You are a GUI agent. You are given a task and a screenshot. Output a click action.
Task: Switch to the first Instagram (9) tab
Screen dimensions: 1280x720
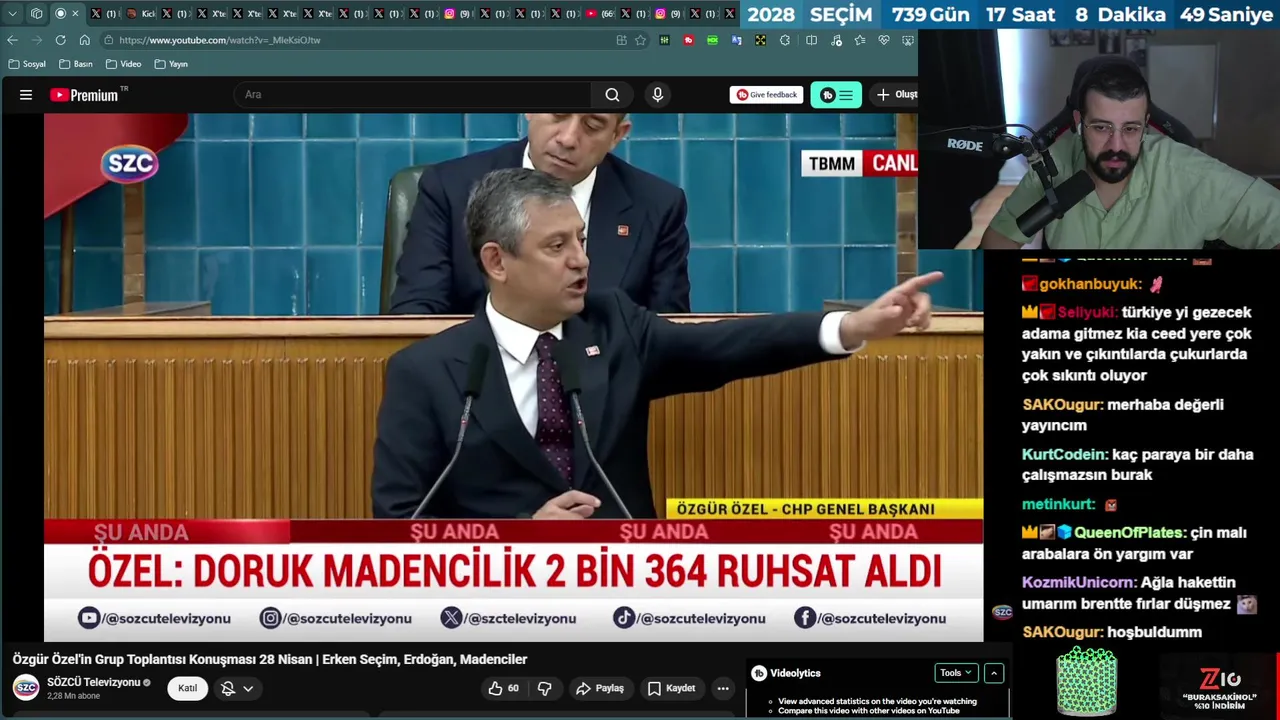point(457,14)
